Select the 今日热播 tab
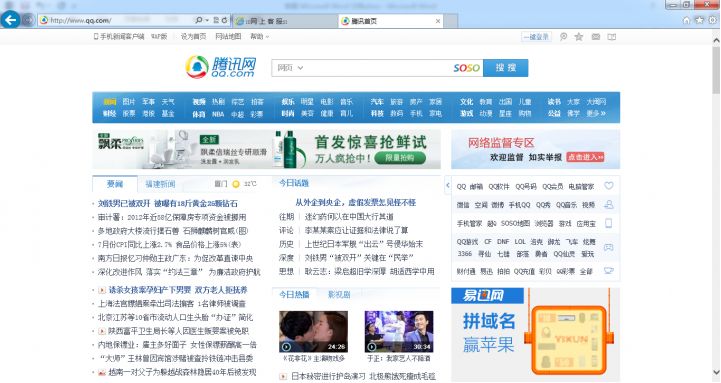The height and width of the screenshot is (383, 721). 294,294
